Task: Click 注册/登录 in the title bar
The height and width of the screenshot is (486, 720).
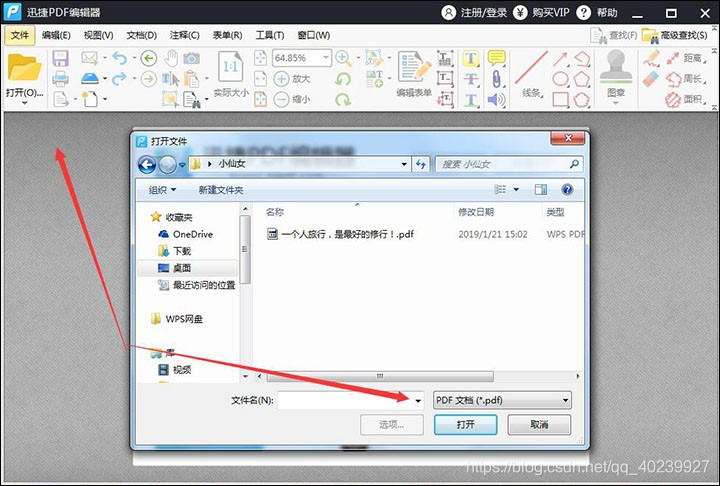Action: [474, 12]
